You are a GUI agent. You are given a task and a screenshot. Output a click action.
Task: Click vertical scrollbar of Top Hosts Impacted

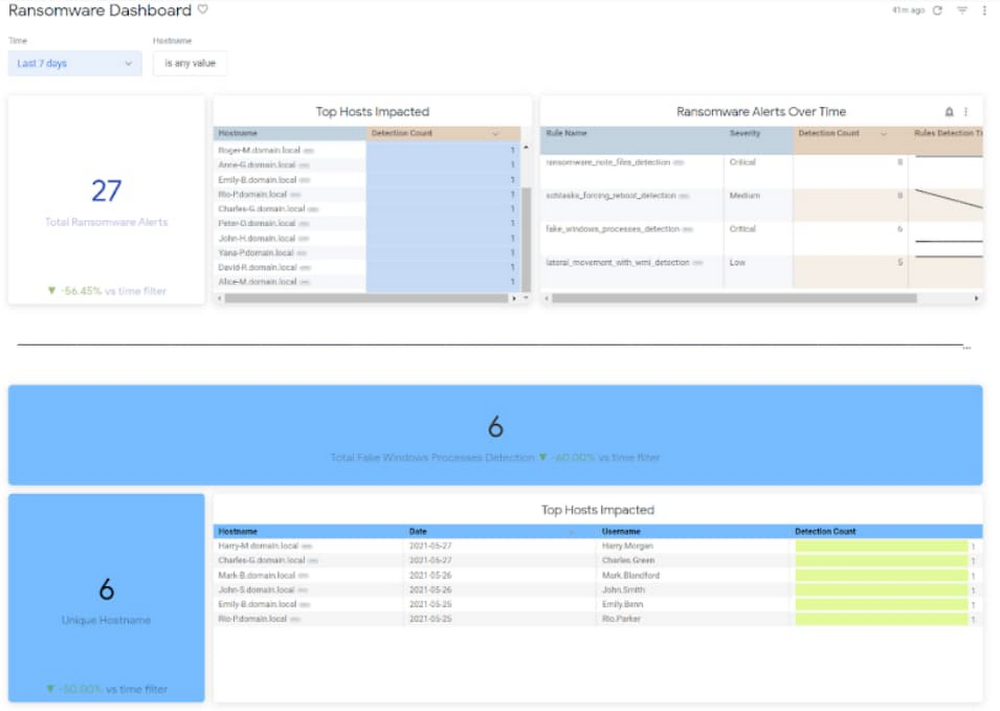point(526,230)
